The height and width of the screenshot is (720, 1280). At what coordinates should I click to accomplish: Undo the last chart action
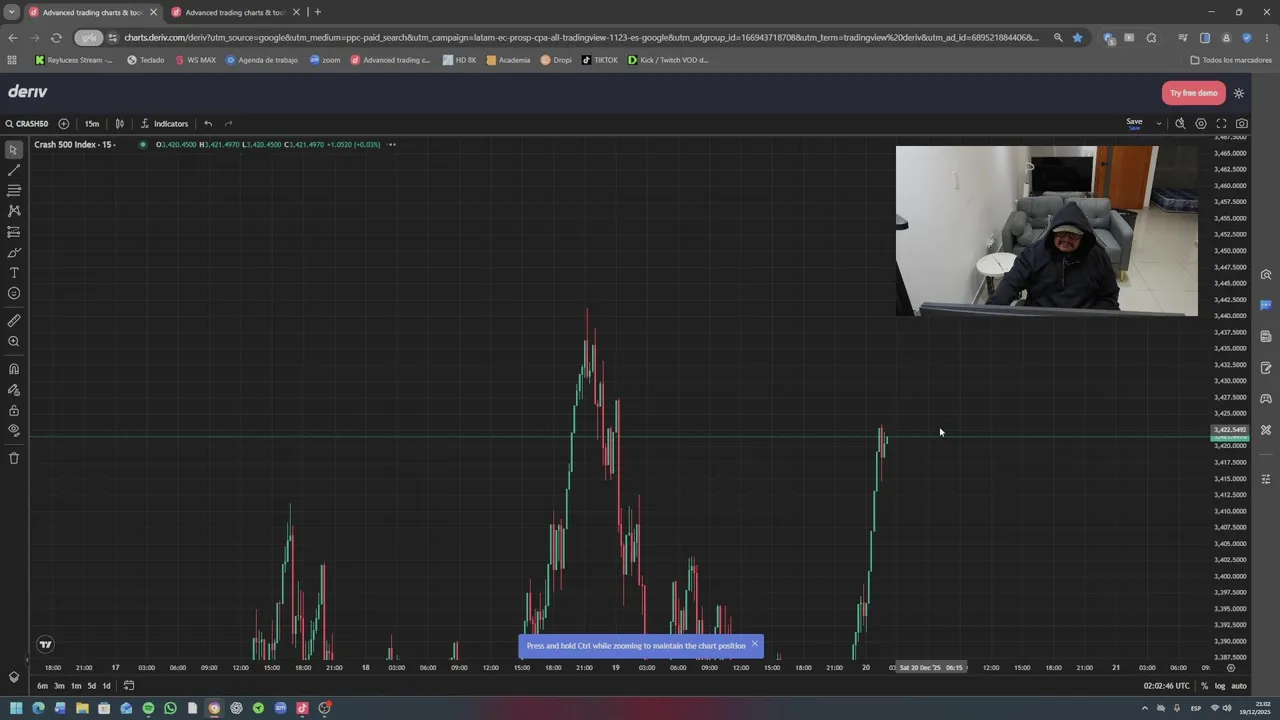(x=208, y=124)
